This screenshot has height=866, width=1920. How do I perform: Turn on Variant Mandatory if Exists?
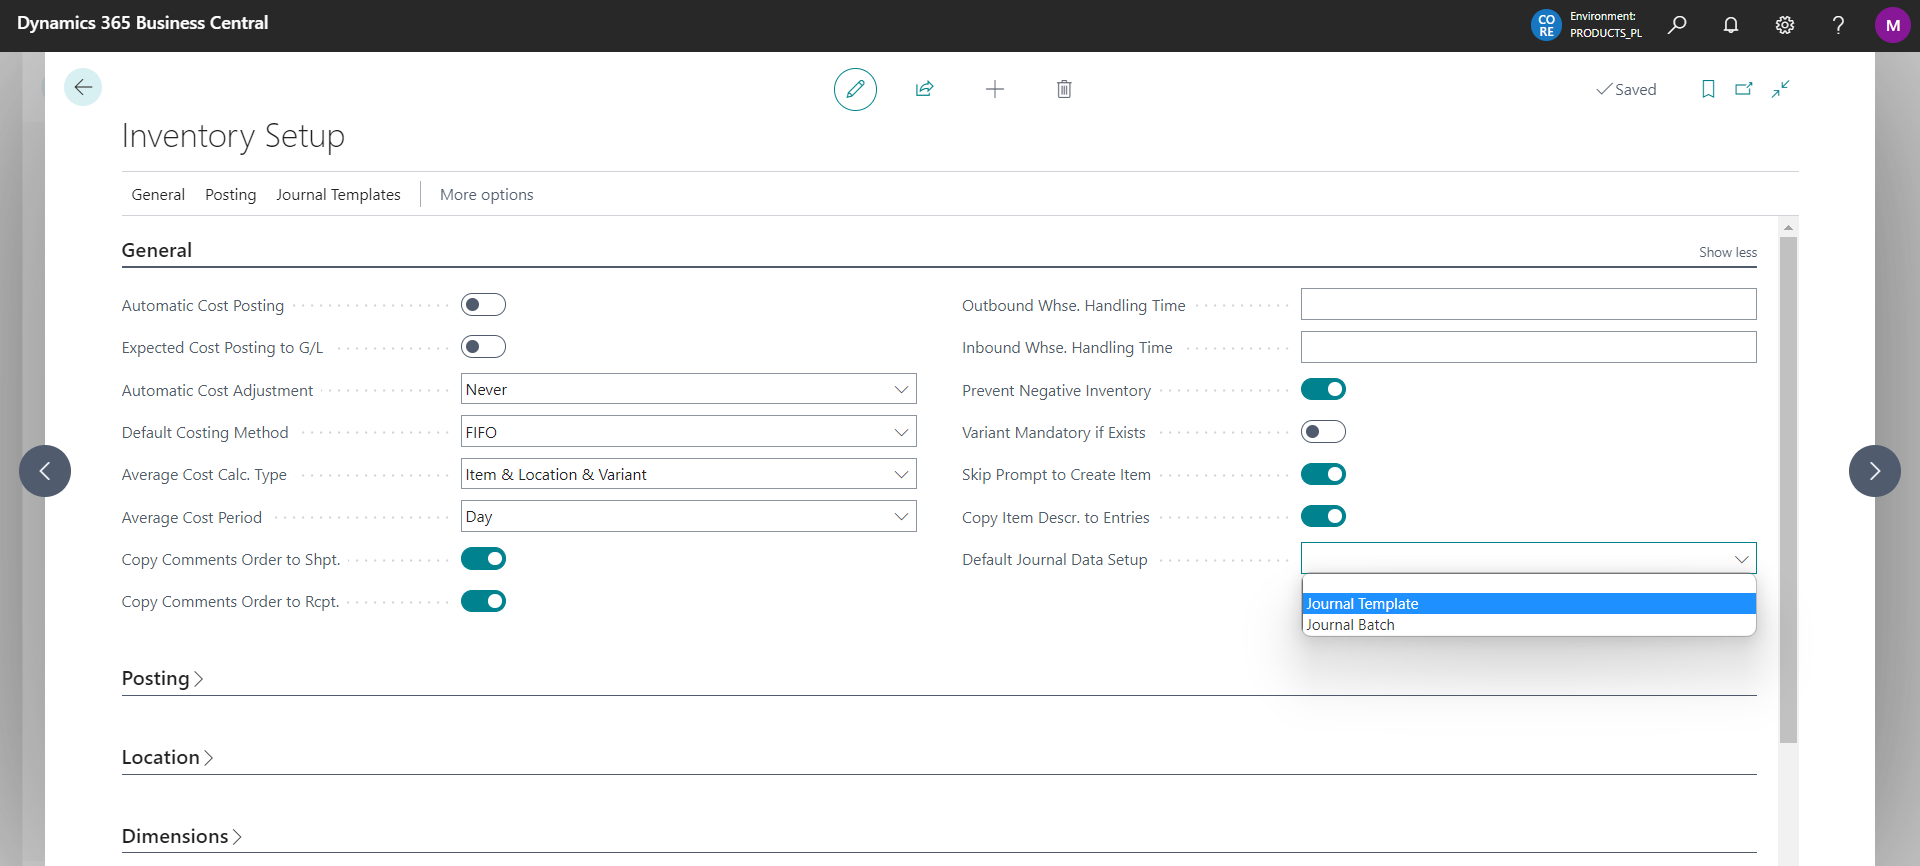pyautogui.click(x=1323, y=432)
